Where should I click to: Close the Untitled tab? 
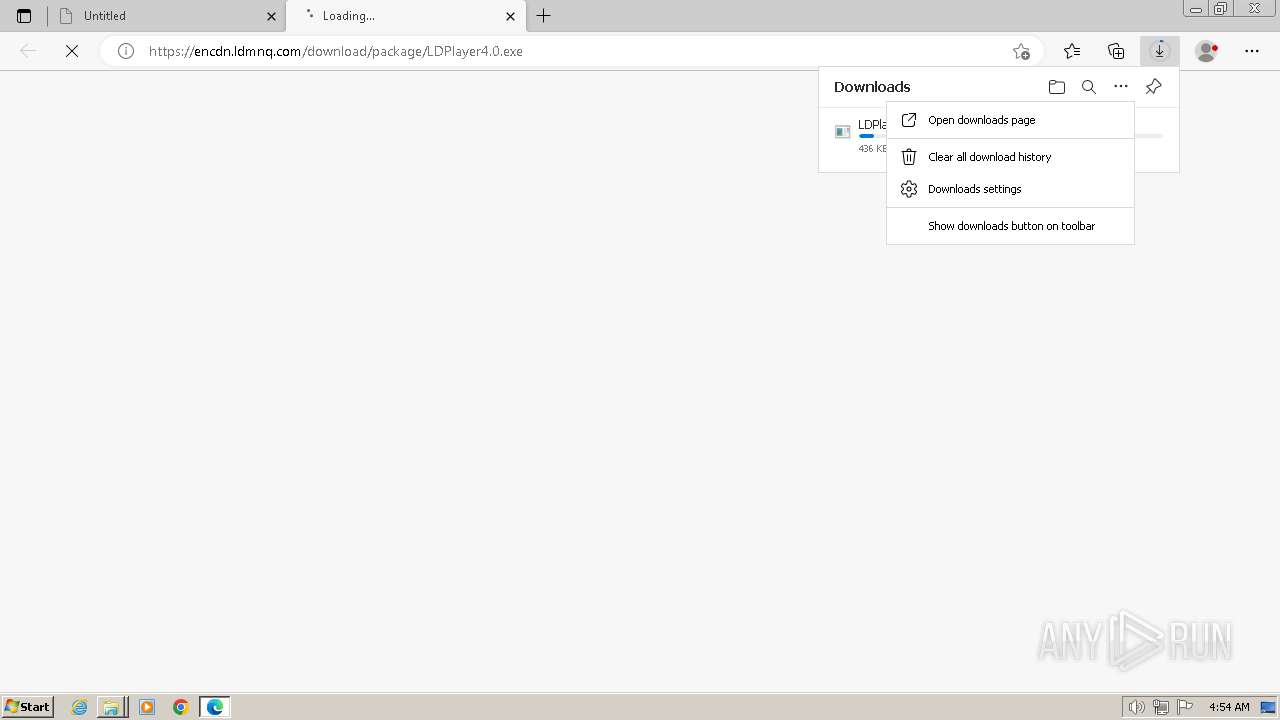pos(271,16)
